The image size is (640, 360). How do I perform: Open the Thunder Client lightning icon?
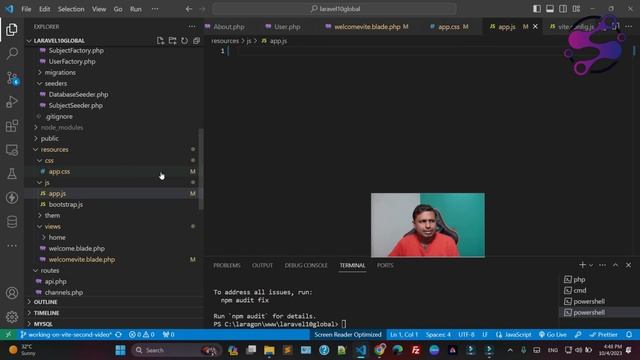click(12, 198)
